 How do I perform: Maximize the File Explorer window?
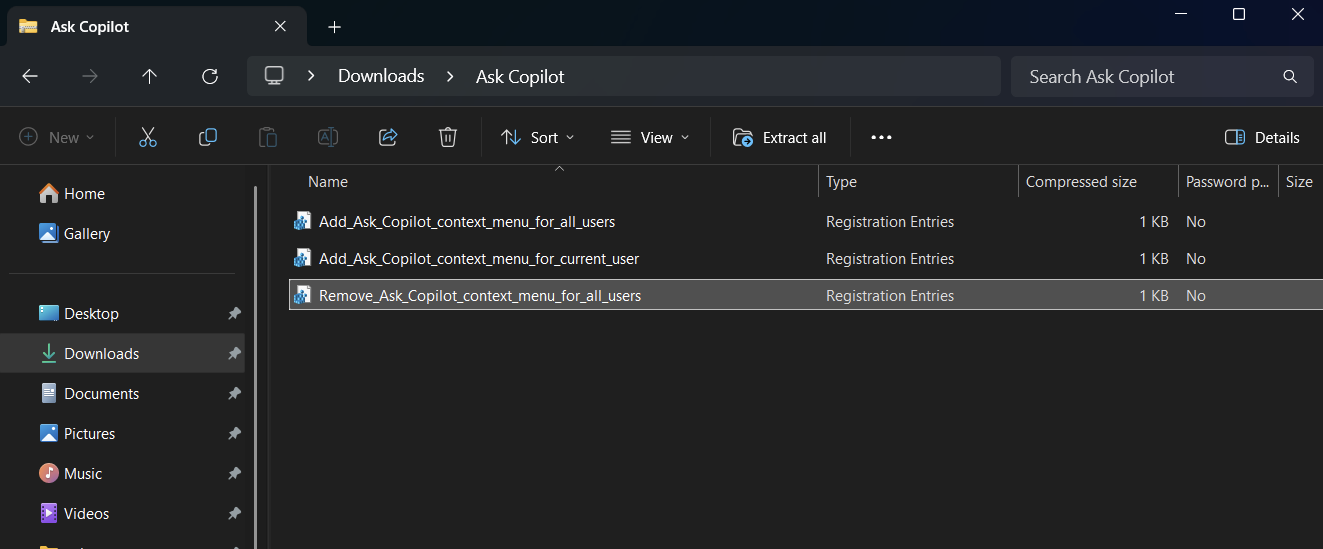1239,14
